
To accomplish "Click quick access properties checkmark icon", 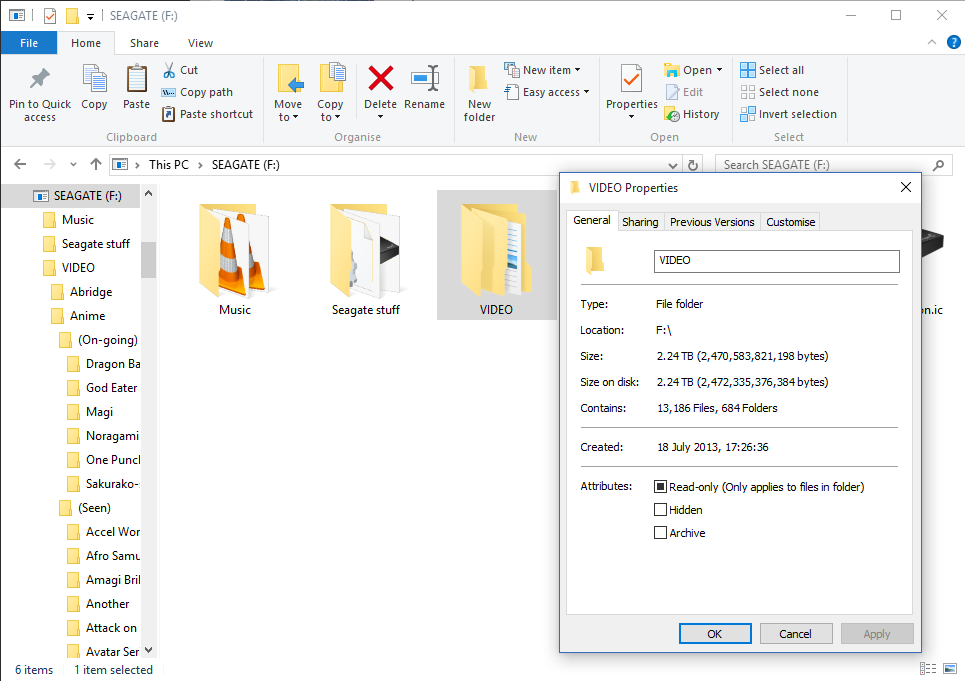I will point(50,15).
